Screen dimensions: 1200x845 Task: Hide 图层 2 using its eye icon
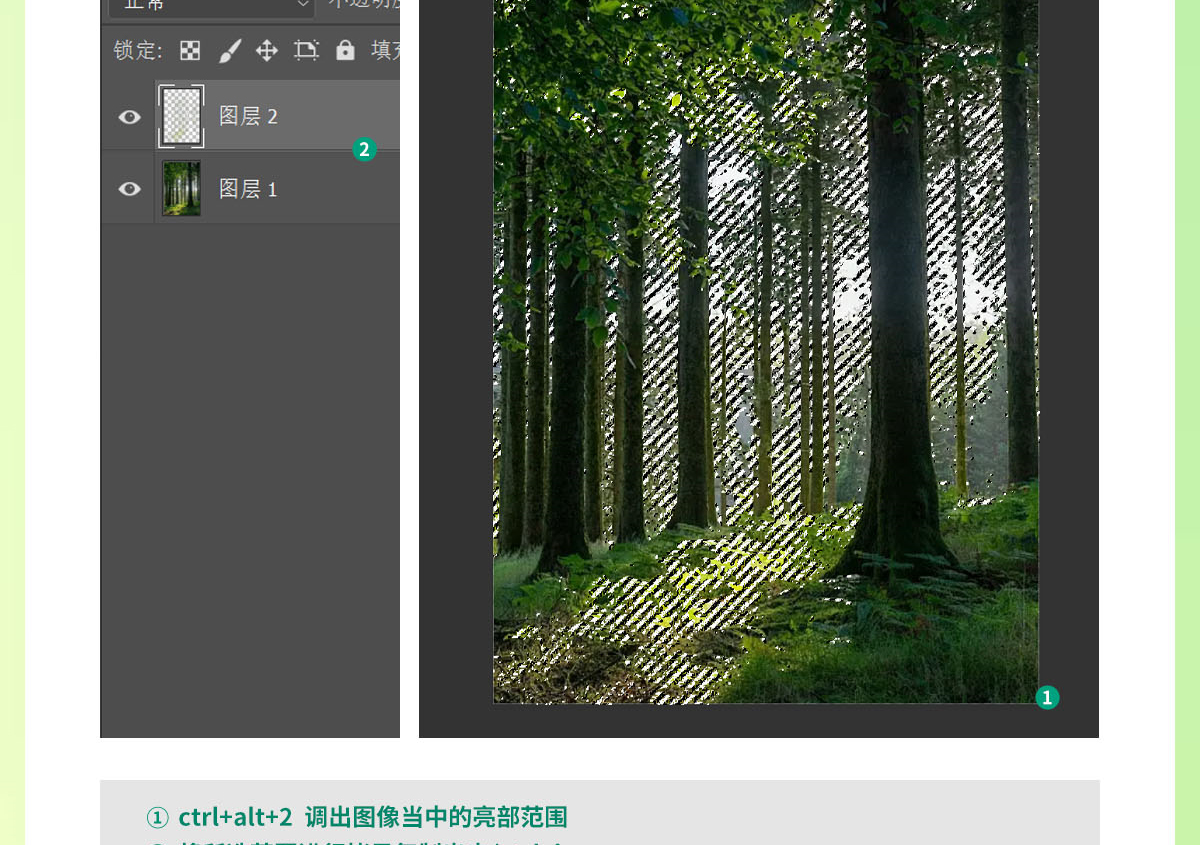click(130, 117)
